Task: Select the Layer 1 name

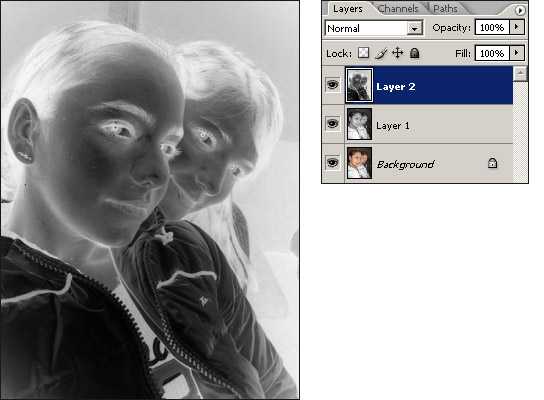Action: (x=392, y=126)
